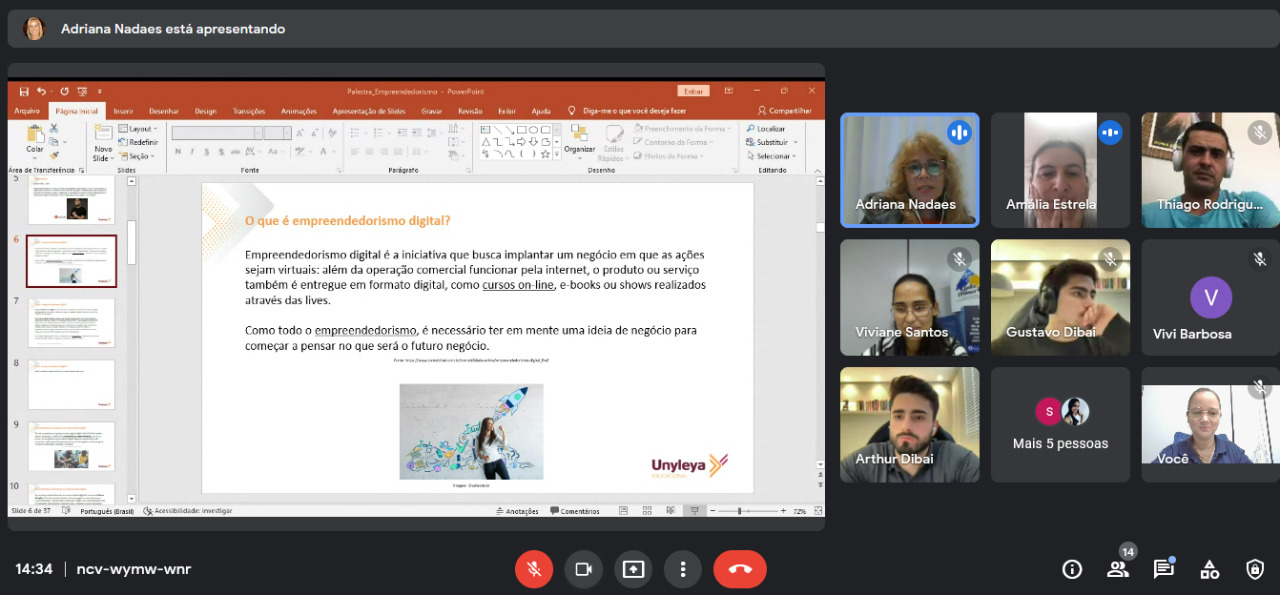Open the chat panel icon

pos(1163,569)
